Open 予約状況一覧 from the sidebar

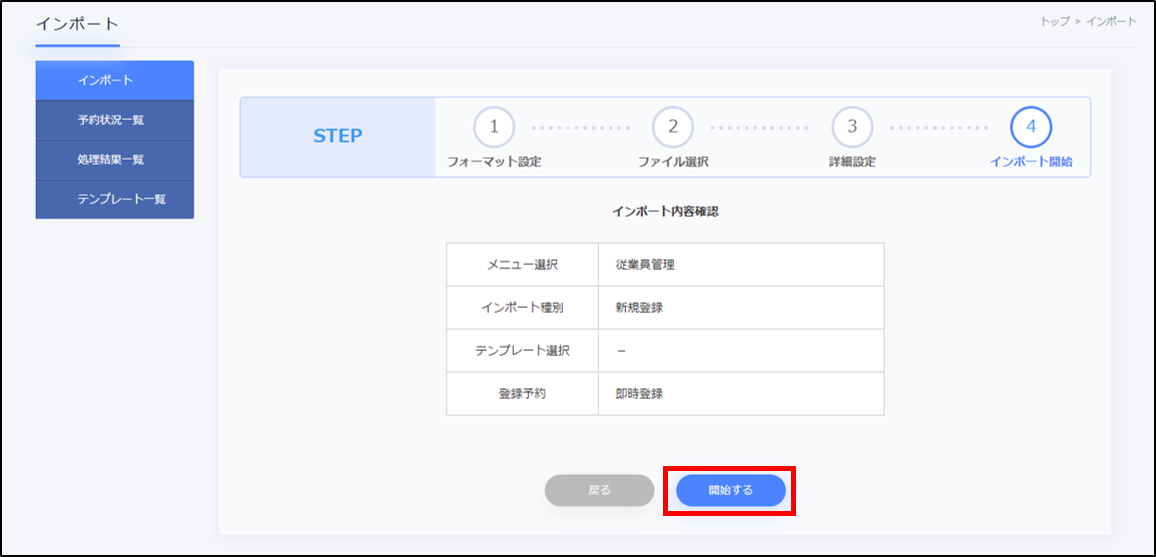click(x=114, y=120)
